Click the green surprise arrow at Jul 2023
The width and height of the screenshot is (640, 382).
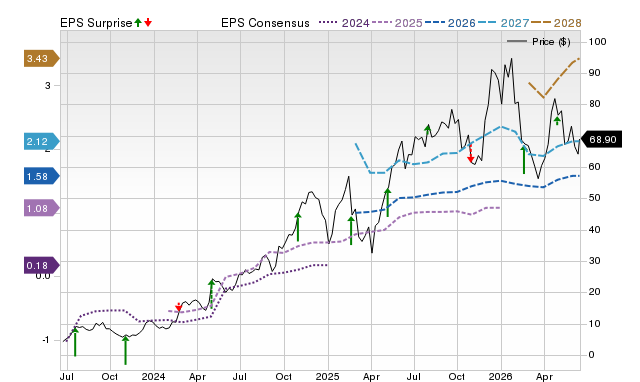tap(75, 342)
